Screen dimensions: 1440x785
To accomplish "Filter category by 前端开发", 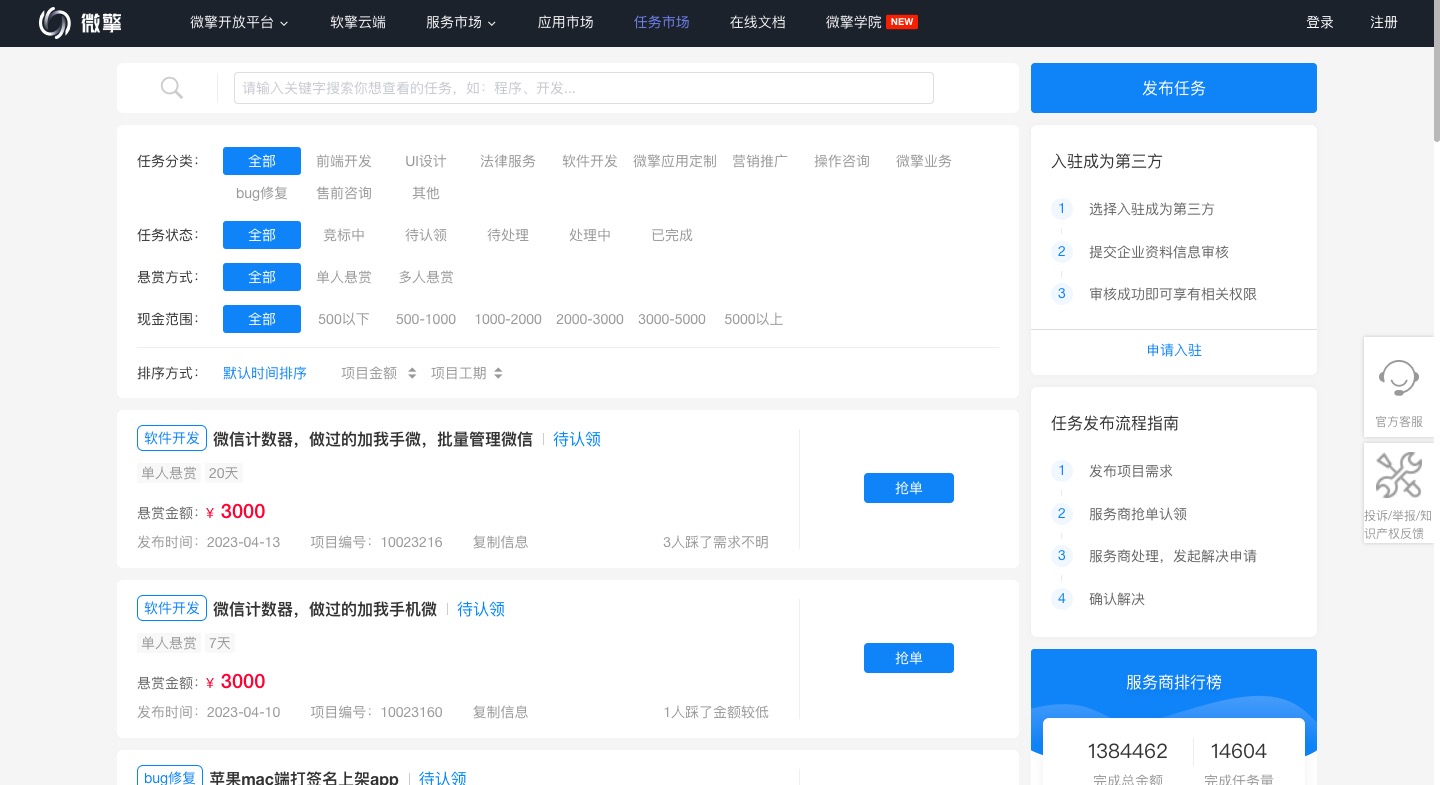I will tap(344, 161).
